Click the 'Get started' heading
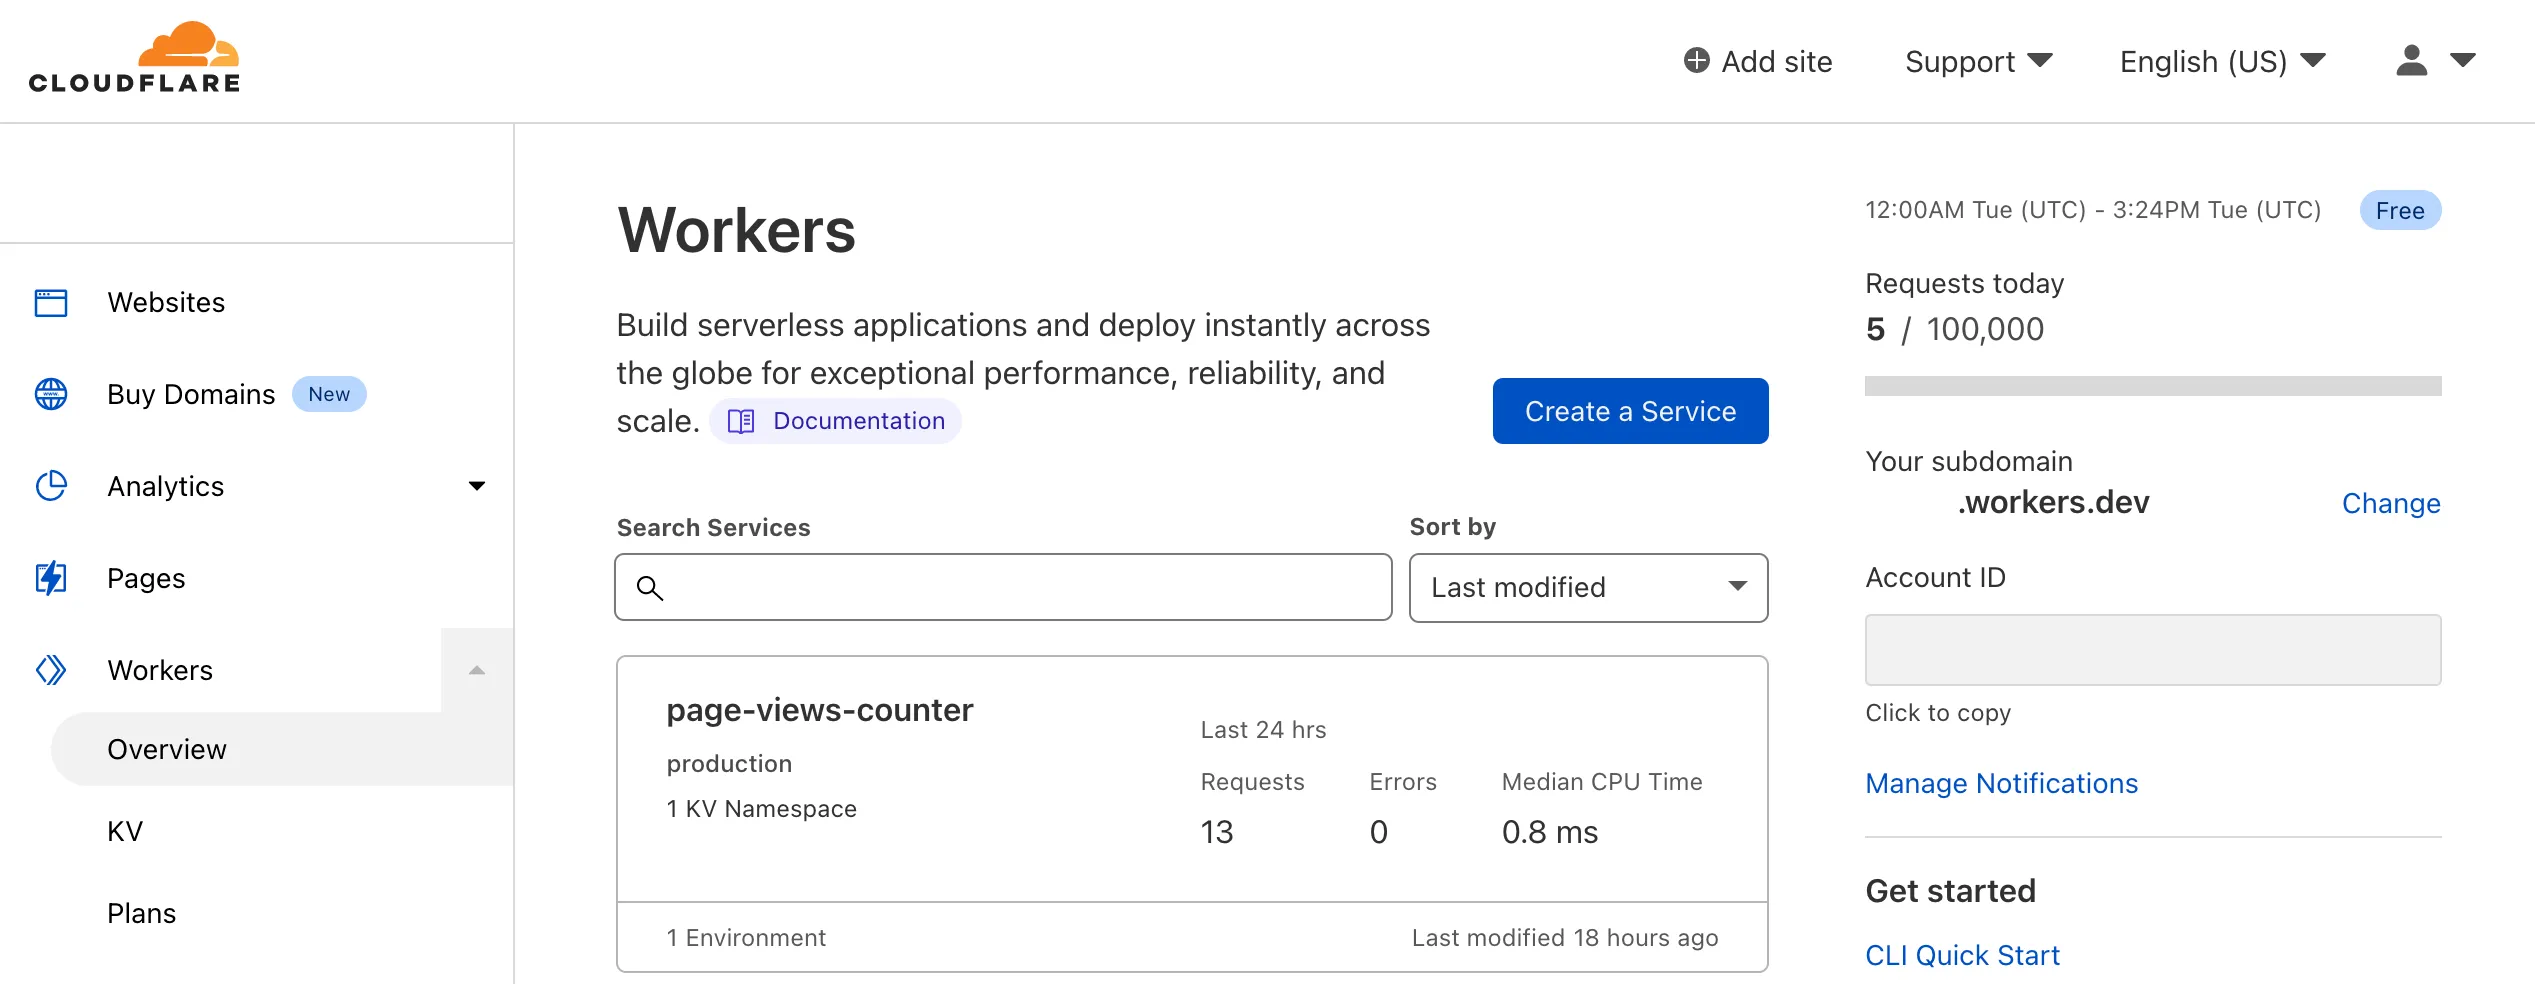2535x984 pixels. (x=1950, y=891)
